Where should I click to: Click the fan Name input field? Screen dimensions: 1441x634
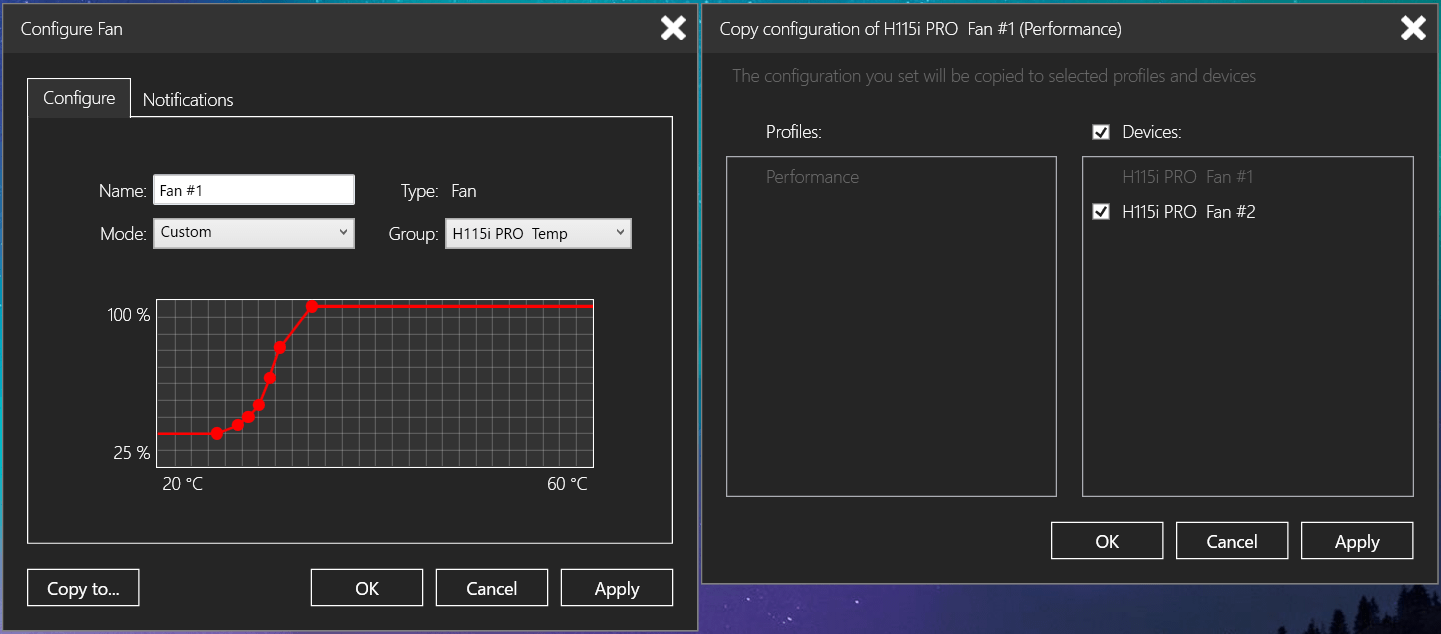pos(254,190)
